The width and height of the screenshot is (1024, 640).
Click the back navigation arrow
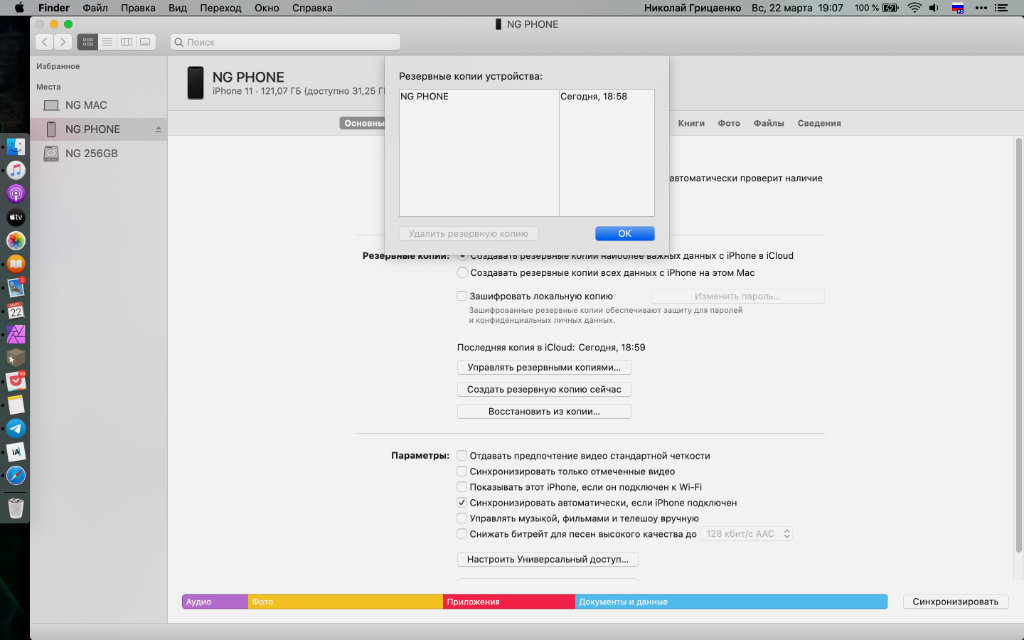pyautogui.click(x=45, y=42)
